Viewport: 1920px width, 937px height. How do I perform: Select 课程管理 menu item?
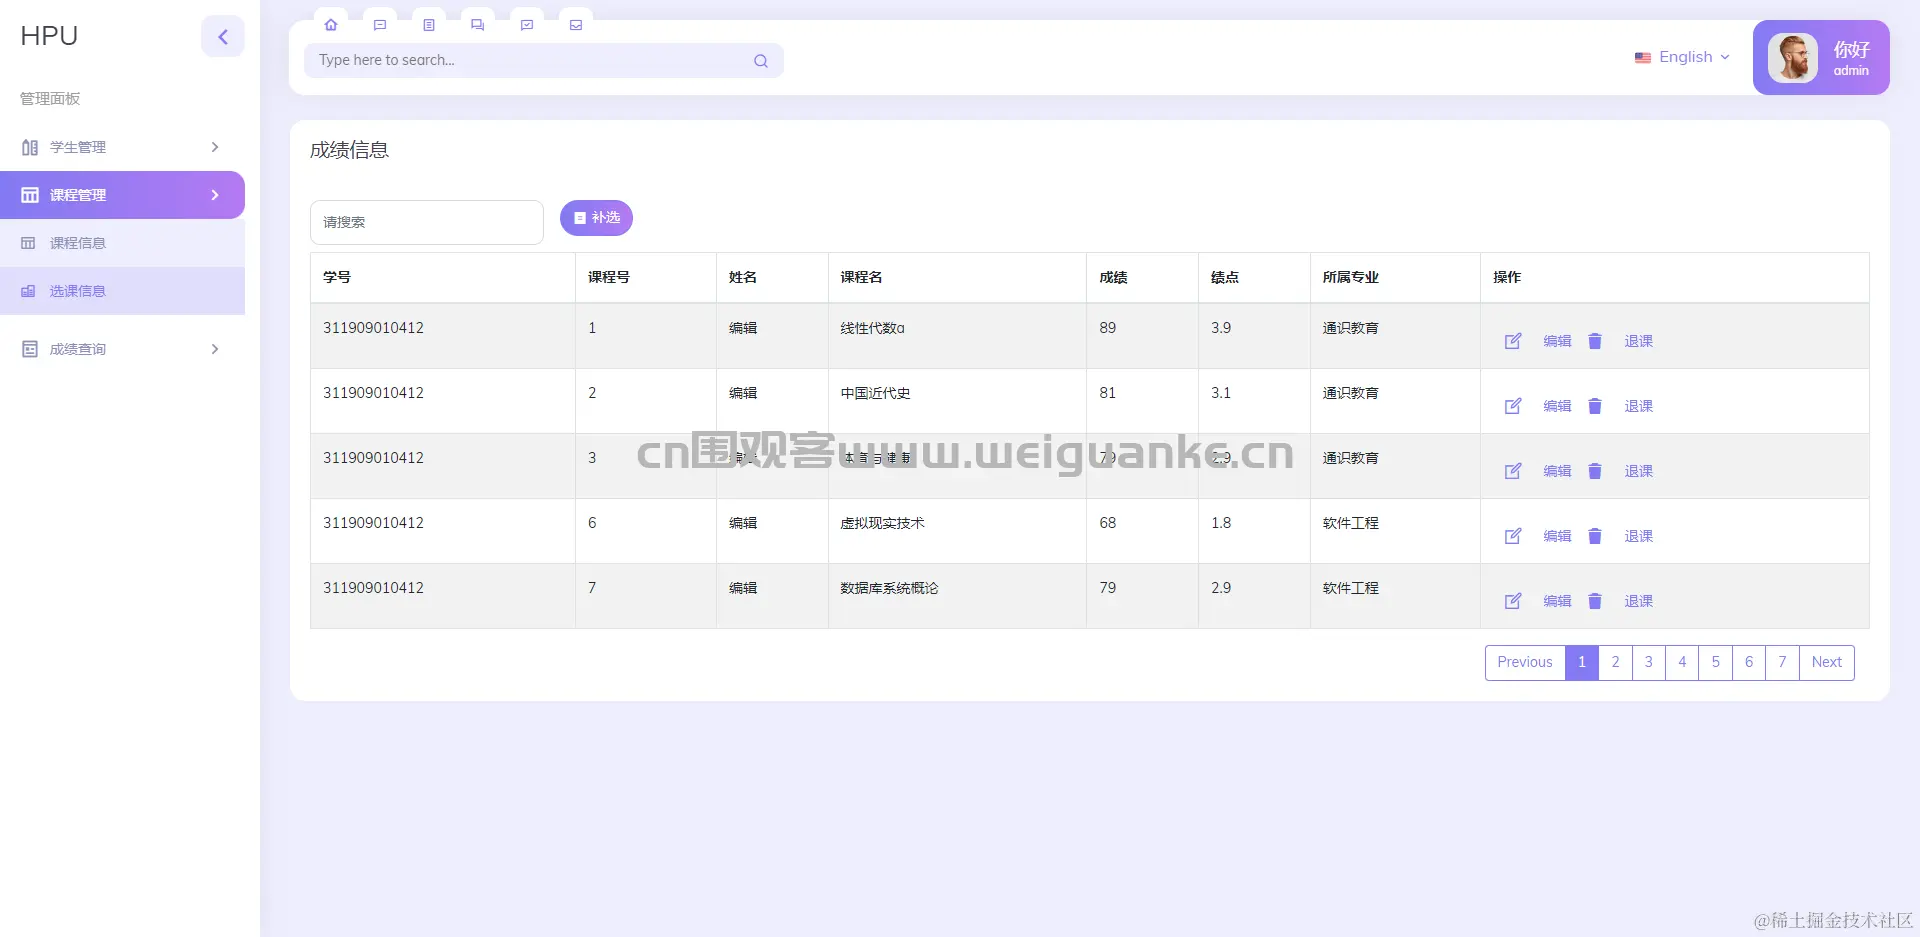pyautogui.click(x=122, y=195)
